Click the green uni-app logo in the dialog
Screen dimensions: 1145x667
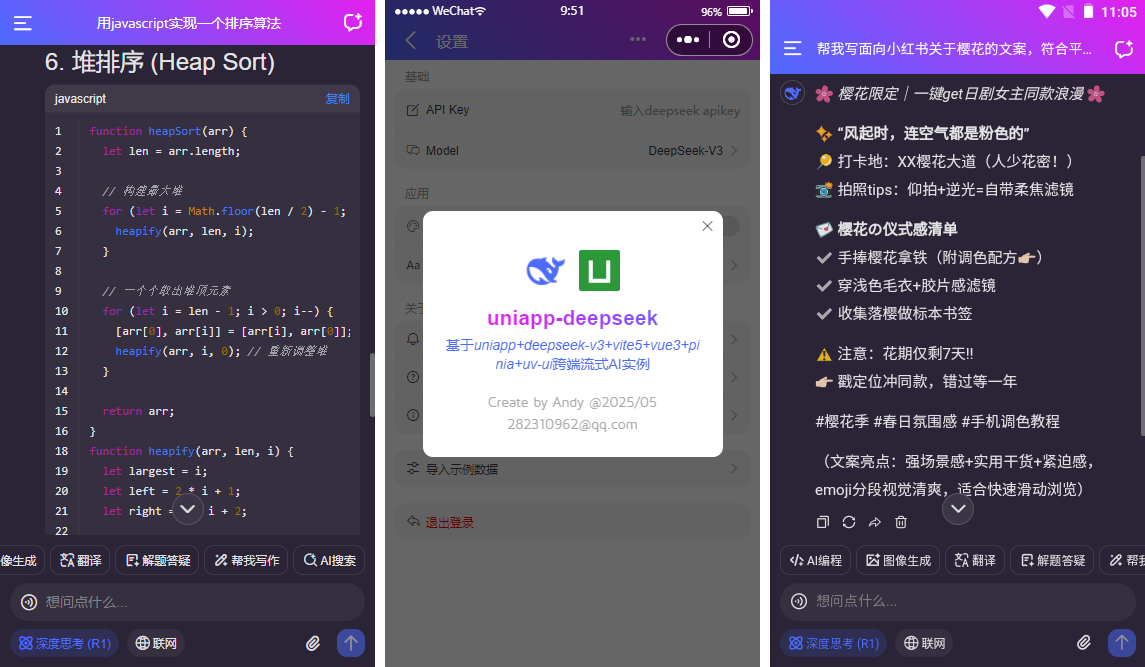(600, 270)
